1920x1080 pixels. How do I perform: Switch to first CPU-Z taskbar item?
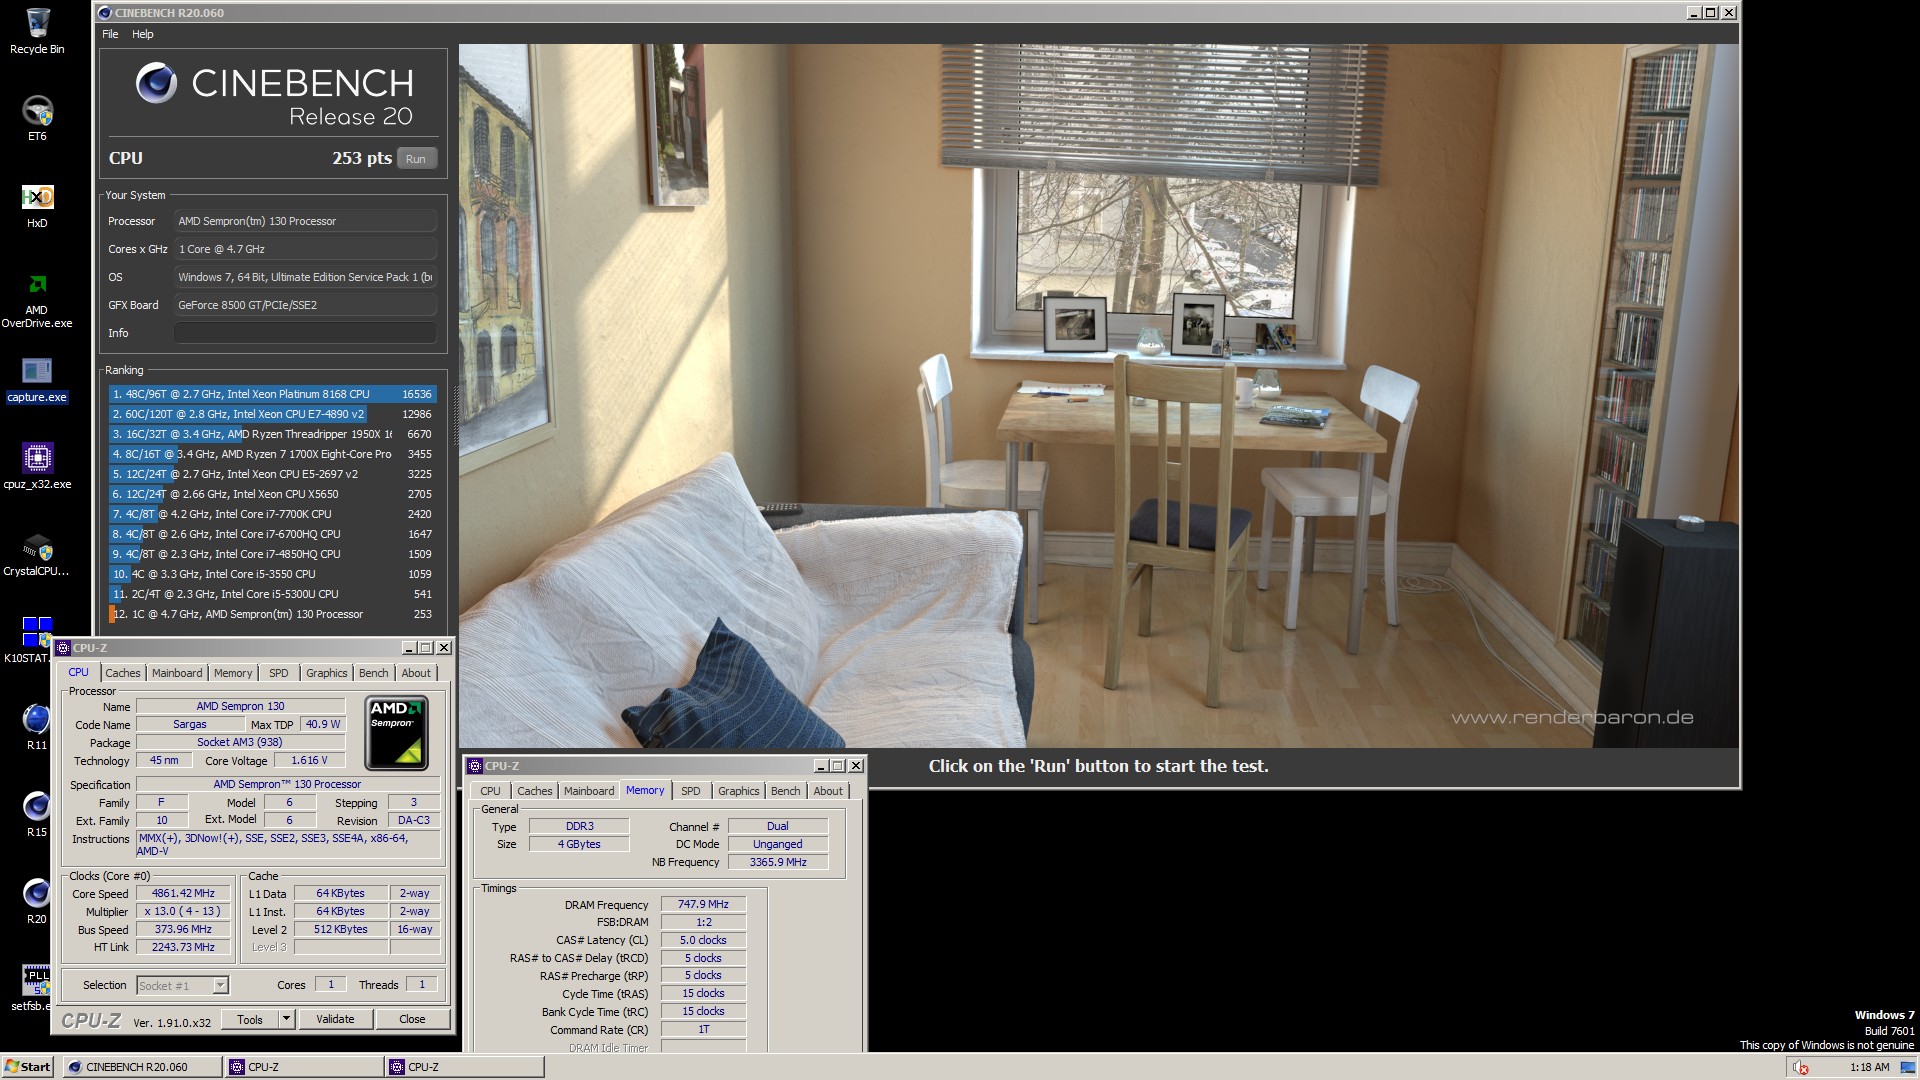pos(305,1067)
